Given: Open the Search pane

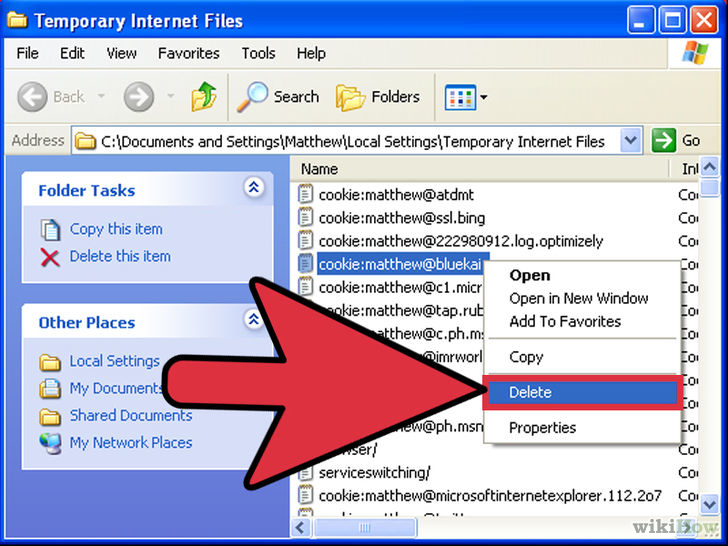Looking at the screenshot, I should coord(278,97).
